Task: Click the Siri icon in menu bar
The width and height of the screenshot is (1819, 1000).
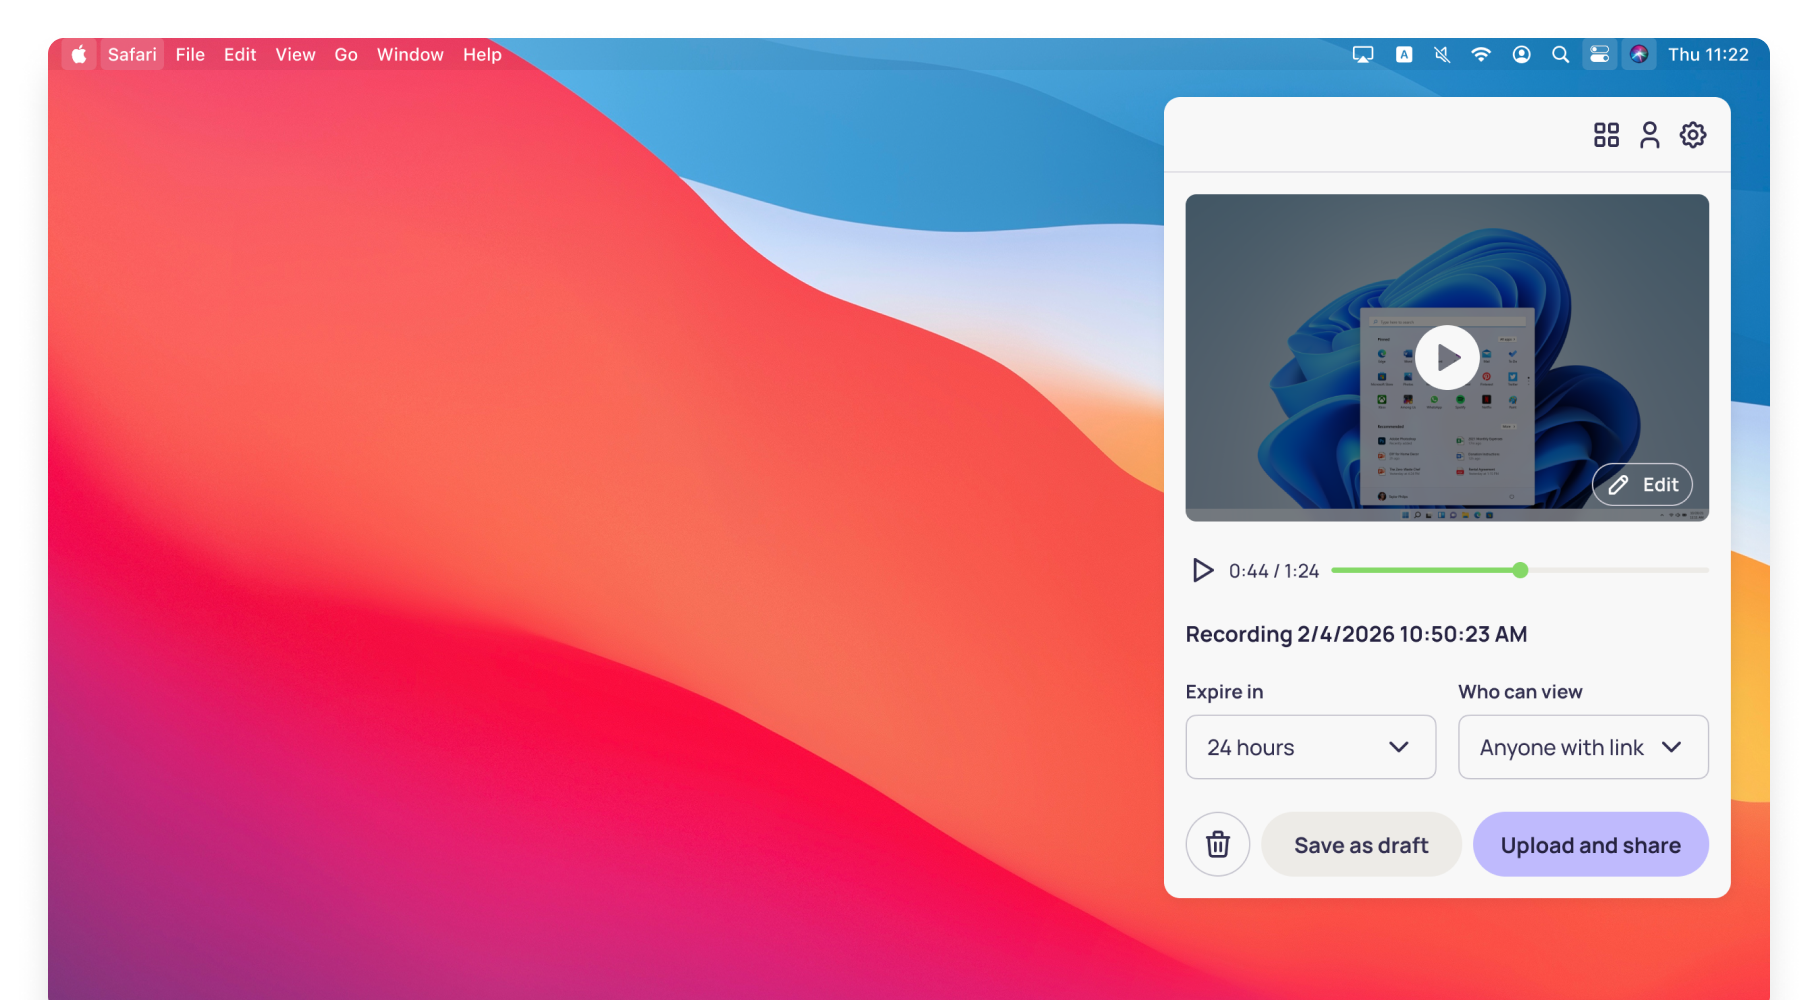Action: coord(1639,55)
